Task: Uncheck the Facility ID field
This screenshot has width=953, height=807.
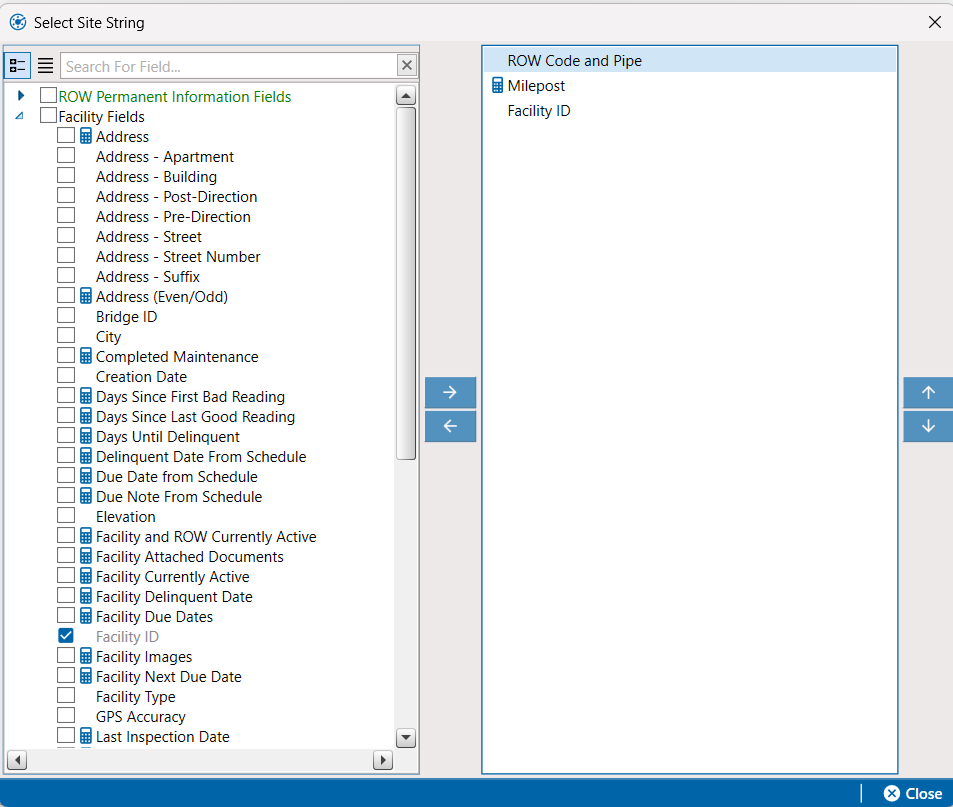Action: [x=65, y=635]
